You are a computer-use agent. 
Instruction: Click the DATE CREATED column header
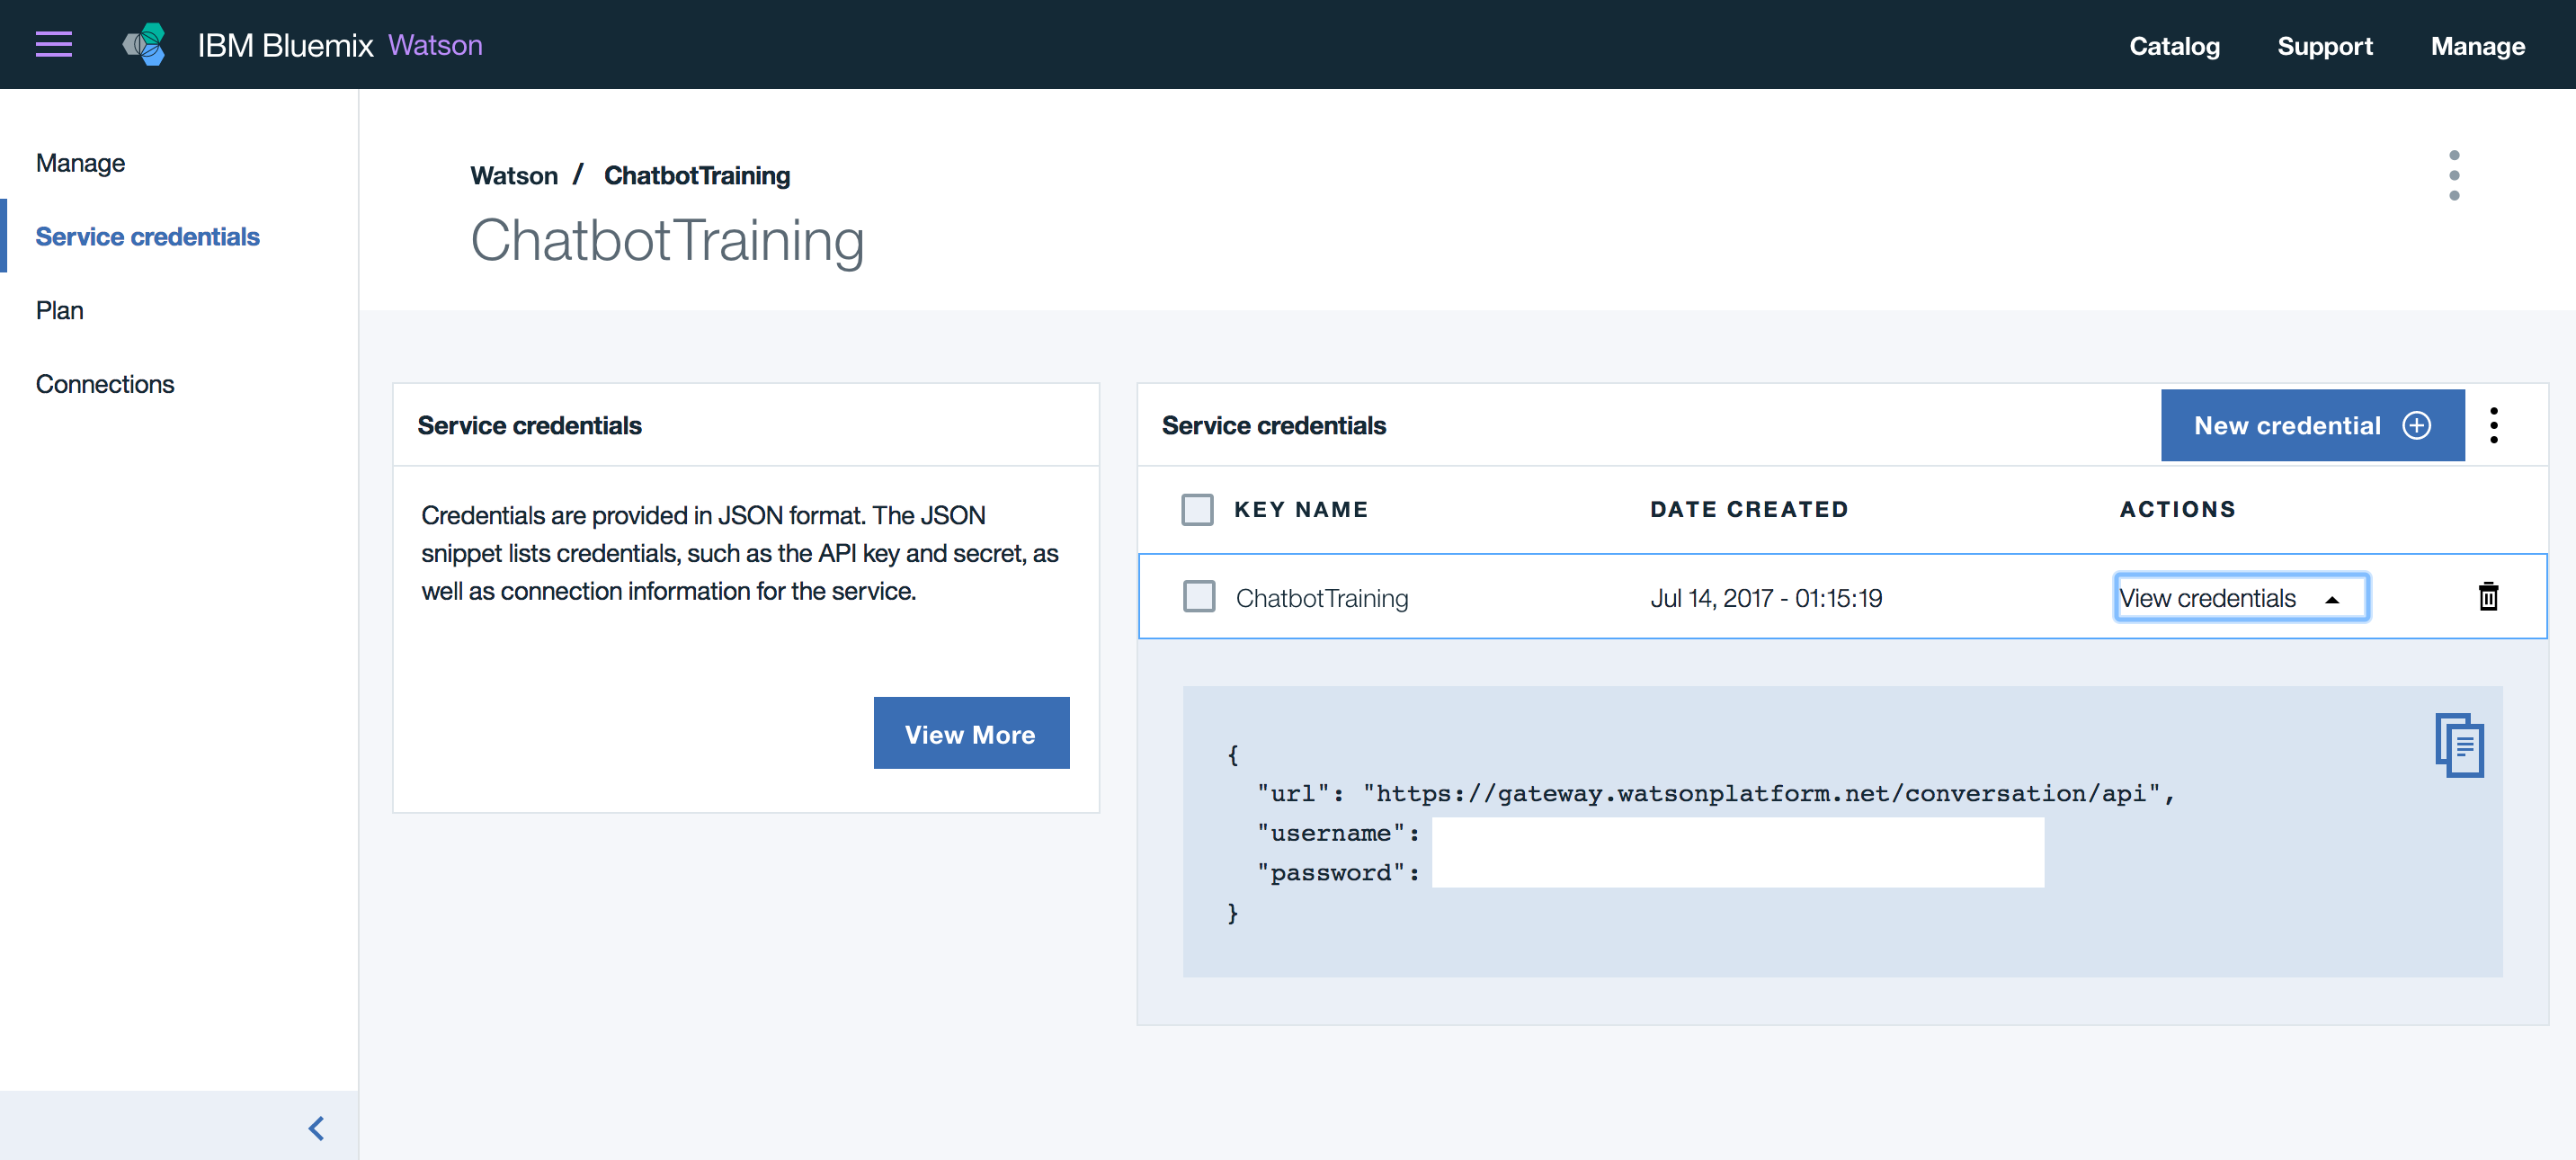[x=1749, y=509]
